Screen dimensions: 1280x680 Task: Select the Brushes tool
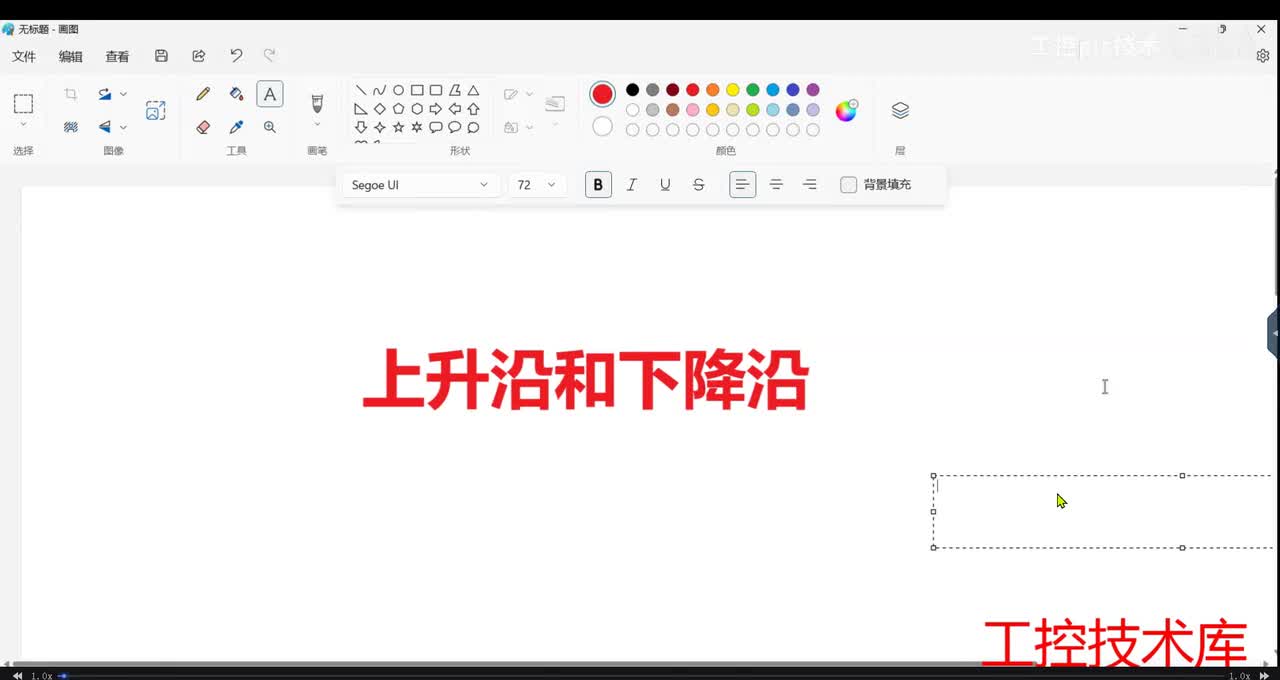coord(317,104)
